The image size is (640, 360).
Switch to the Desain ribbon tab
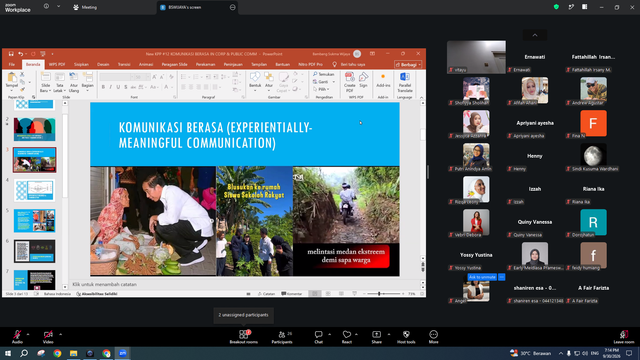click(103, 64)
